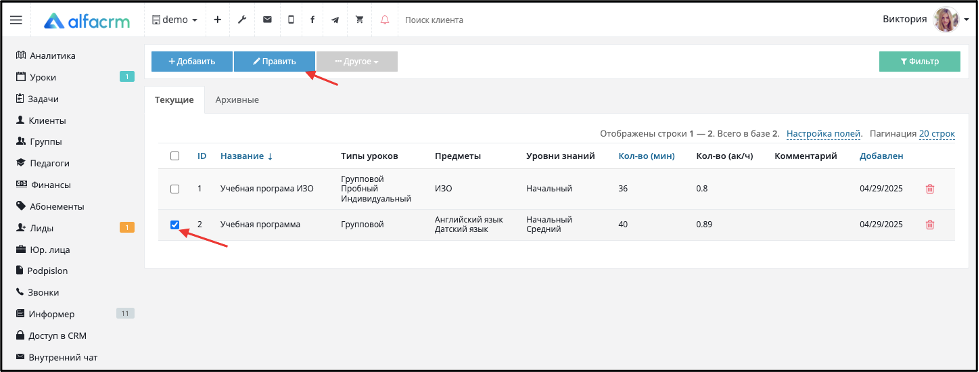Click the Telegram paper plane icon

335,20
